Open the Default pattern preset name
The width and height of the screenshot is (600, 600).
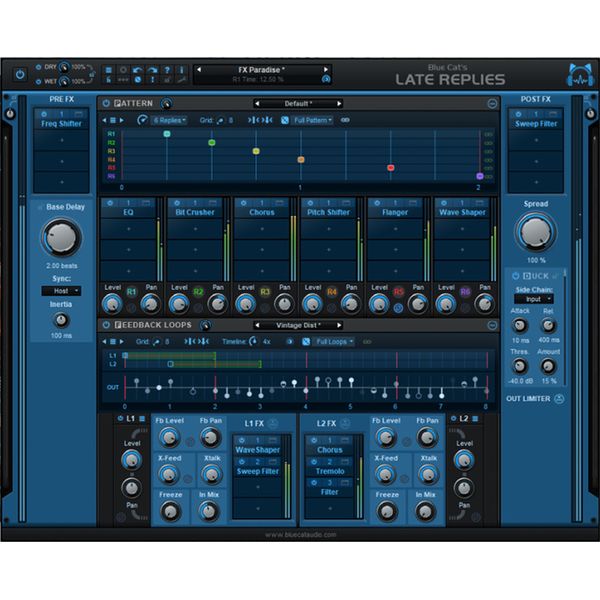point(298,104)
